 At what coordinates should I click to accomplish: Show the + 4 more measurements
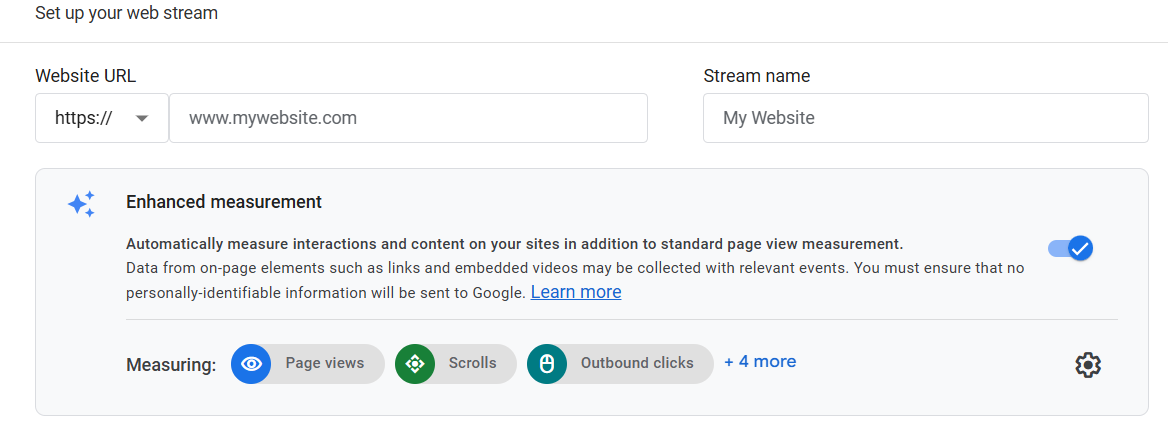tap(760, 362)
